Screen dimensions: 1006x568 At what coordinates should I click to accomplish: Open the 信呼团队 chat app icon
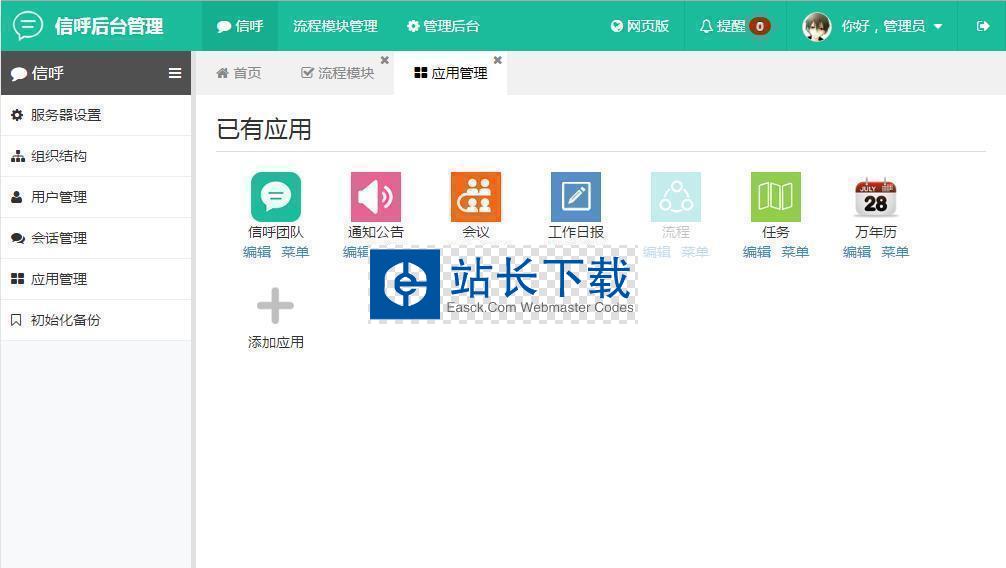tap(275, 197)
